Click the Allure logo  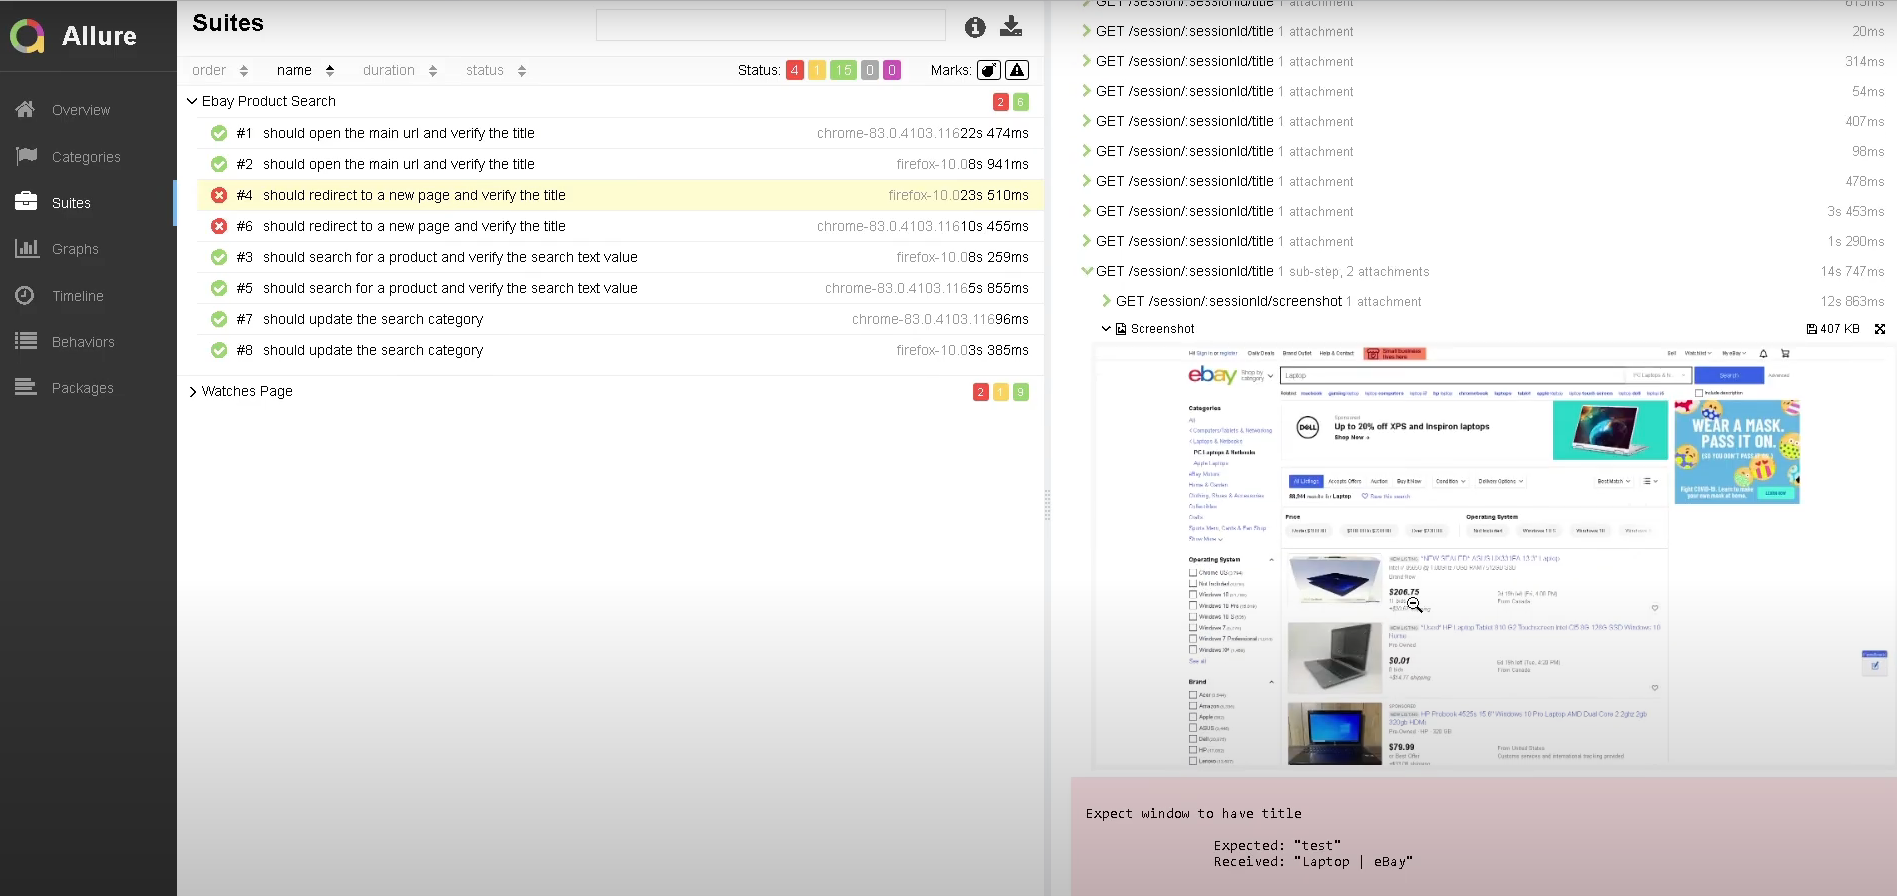(x=28, y=36)
